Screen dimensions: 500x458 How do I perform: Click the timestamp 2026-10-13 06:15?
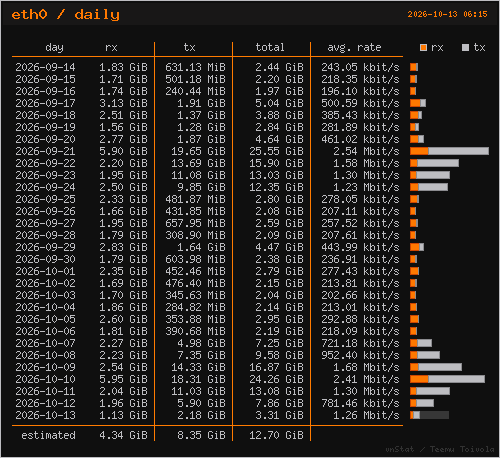click(x=447, y=14)
